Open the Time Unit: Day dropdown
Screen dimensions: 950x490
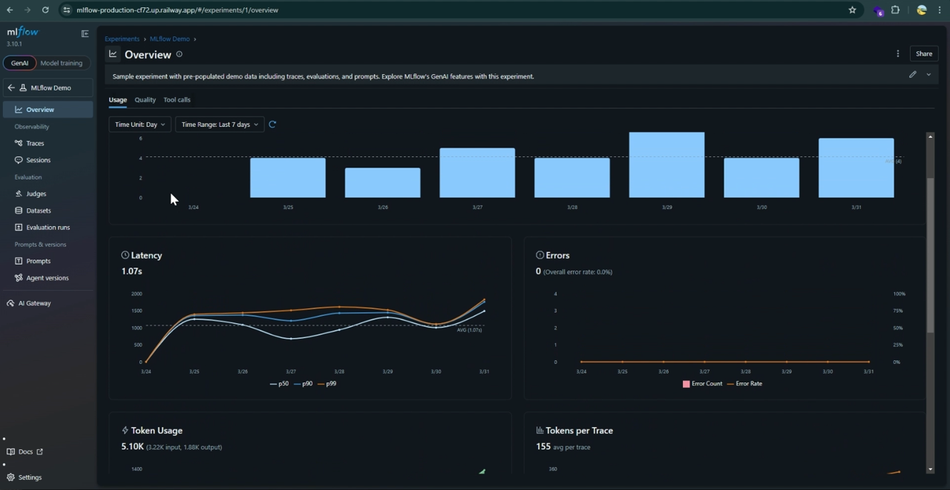[140, 124]
